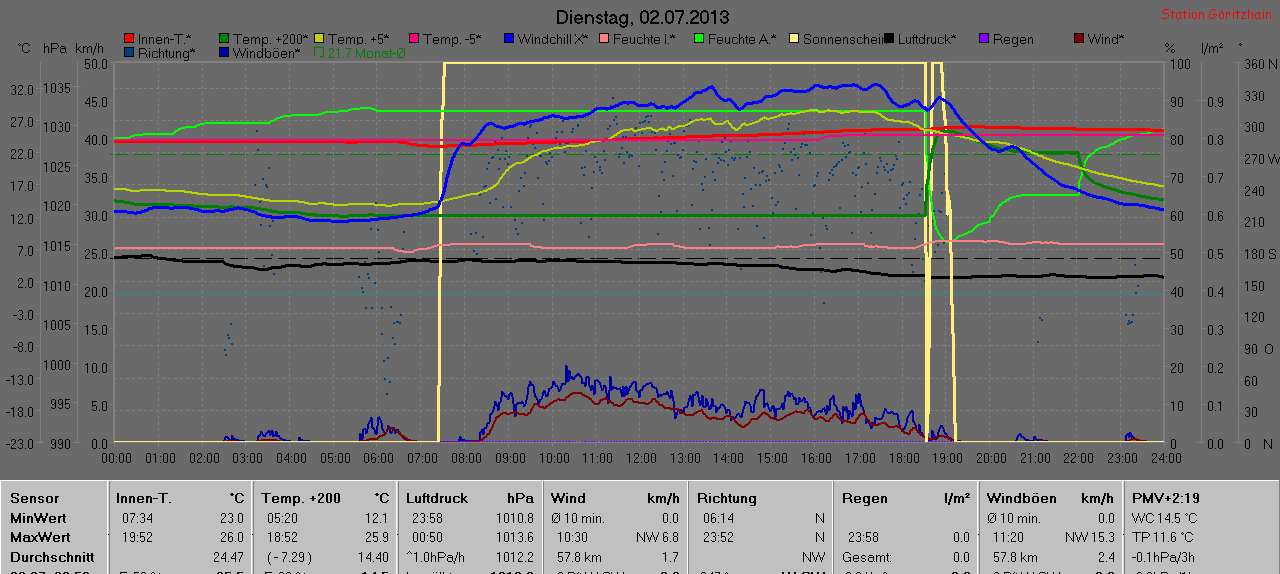Click the Luftdruck column header in table
Image resolution: width=1280 pixels, height=574 pixels.
tap(437, 498)
